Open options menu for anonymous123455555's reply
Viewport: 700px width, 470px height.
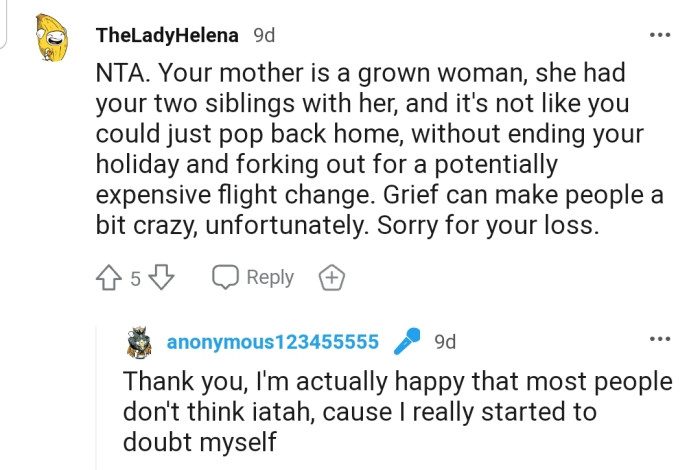[x=660, y=339]
